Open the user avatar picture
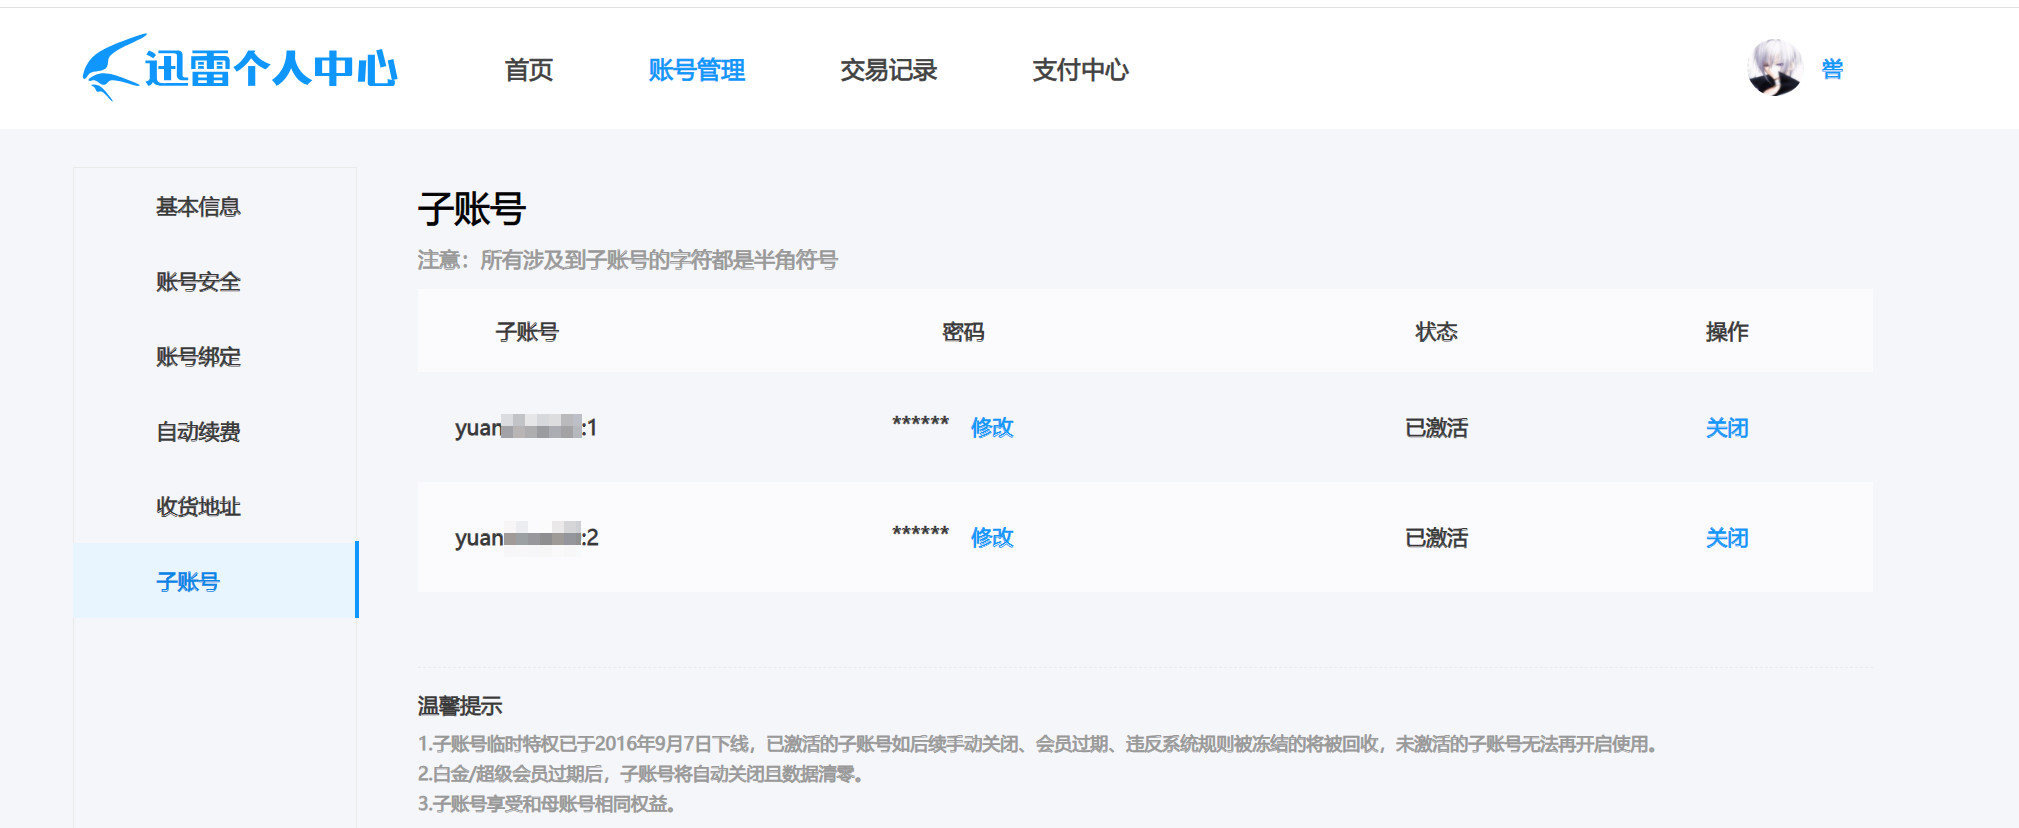Screen dimensions: 2019x828 1774,68
